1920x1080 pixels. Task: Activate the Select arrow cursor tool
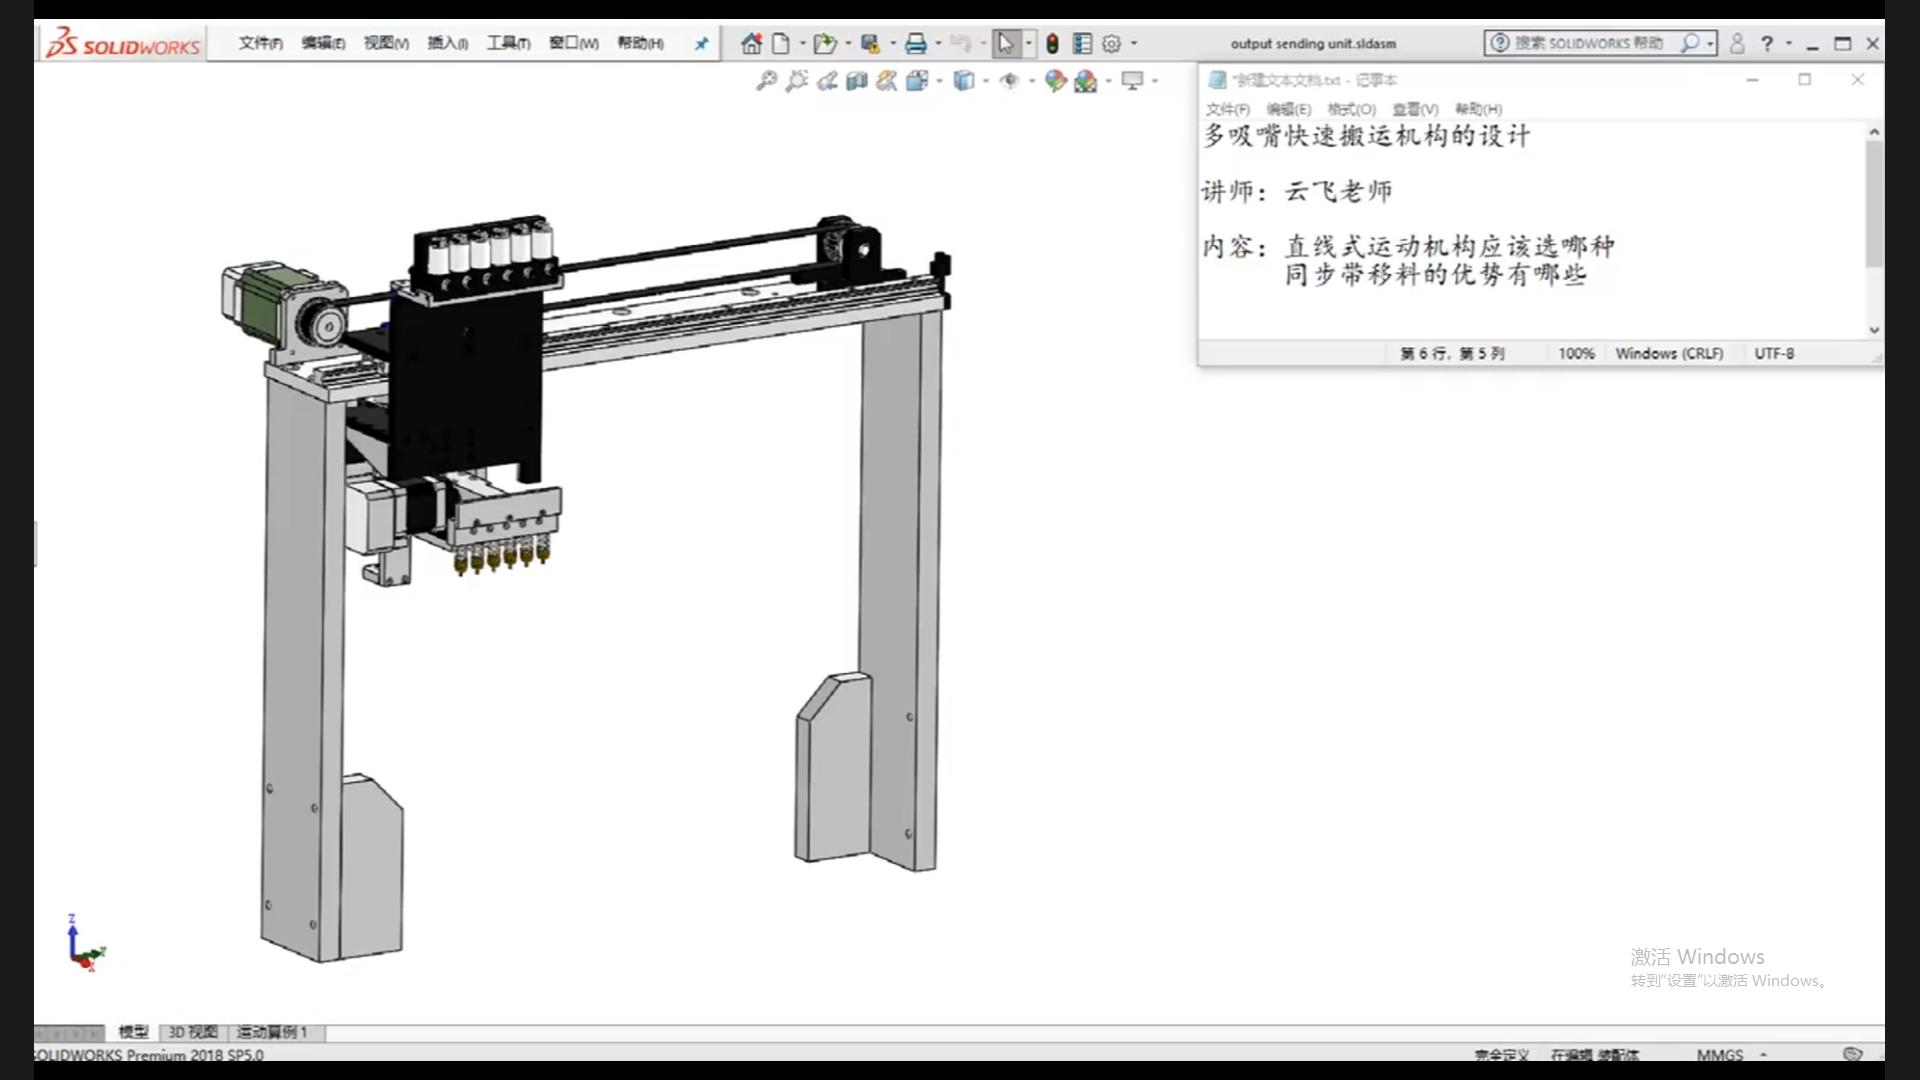coord(1005,43)
